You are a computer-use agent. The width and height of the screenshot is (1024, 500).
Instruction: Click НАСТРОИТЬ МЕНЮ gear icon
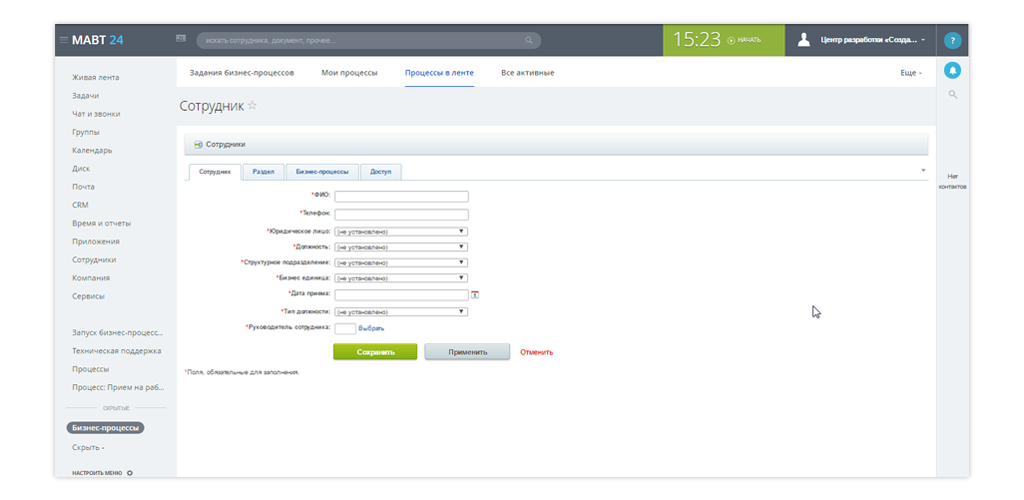[x=129, y=473]
